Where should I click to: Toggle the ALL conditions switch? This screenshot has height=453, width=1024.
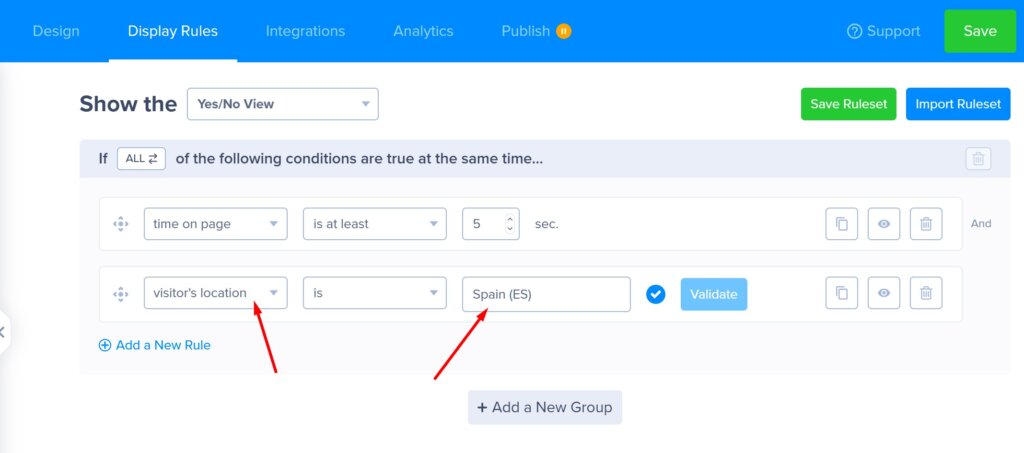pyautogui.click(x=141, y=159)
